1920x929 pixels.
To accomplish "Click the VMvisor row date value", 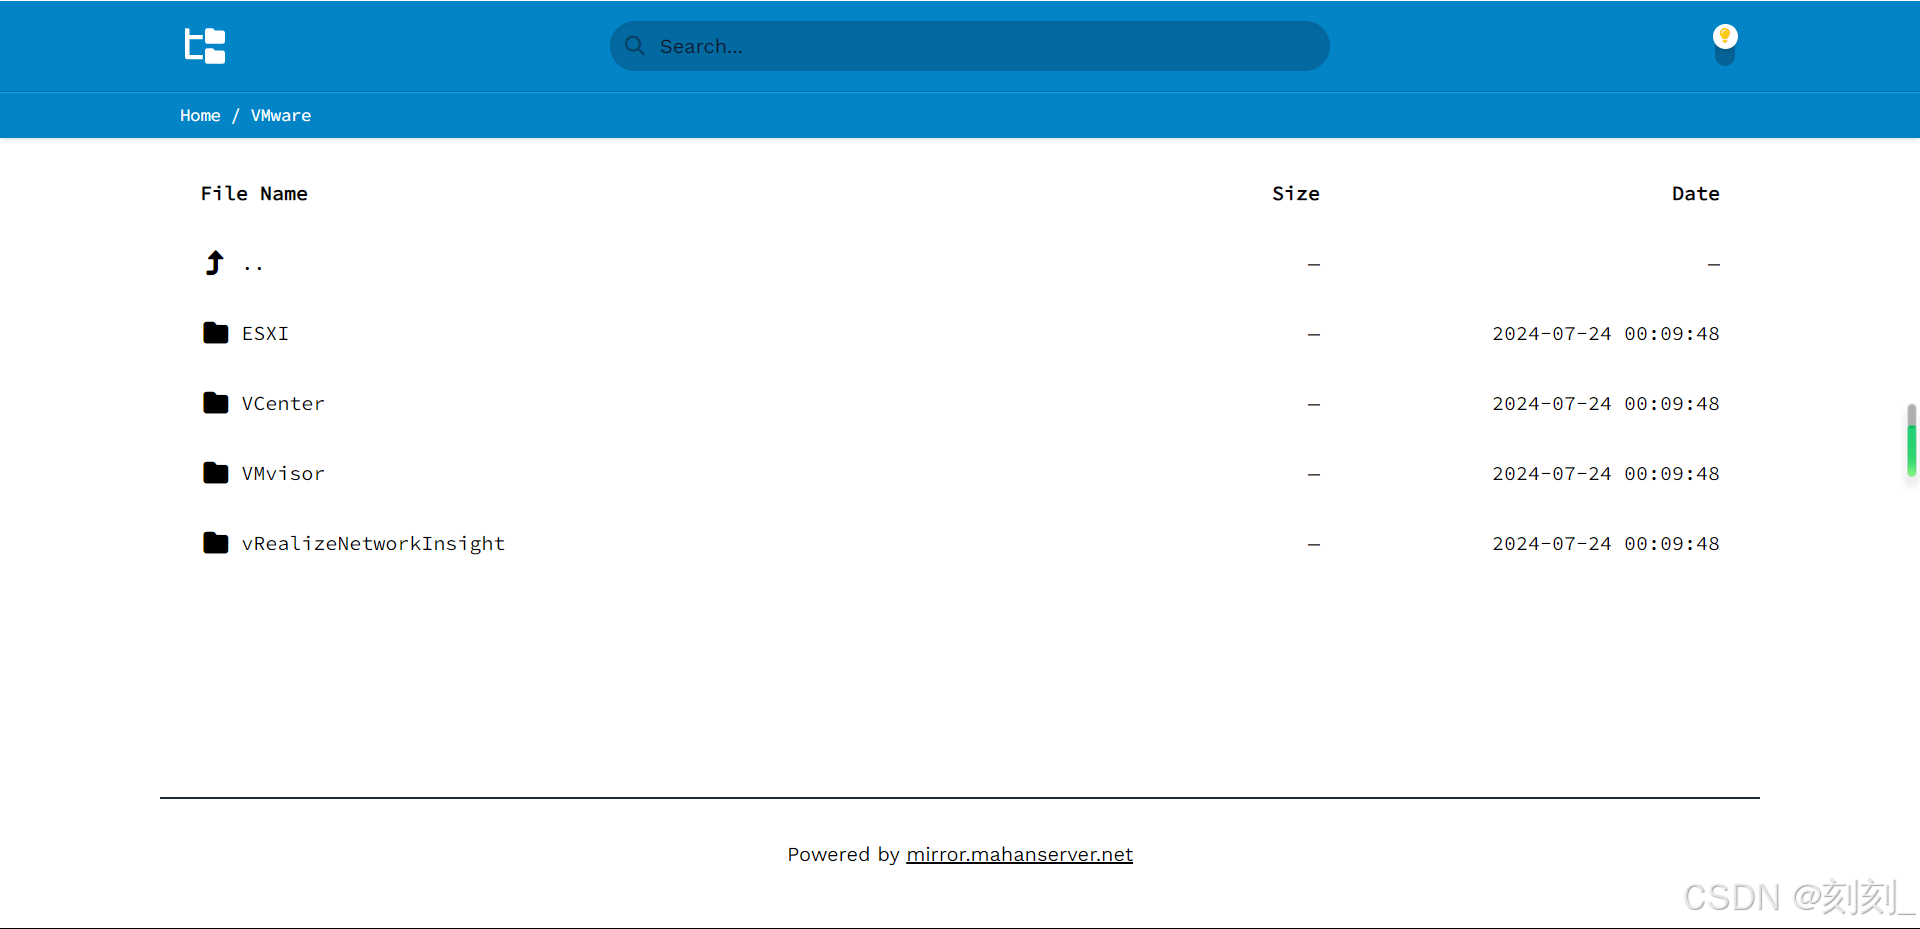I will [1606, 474].
